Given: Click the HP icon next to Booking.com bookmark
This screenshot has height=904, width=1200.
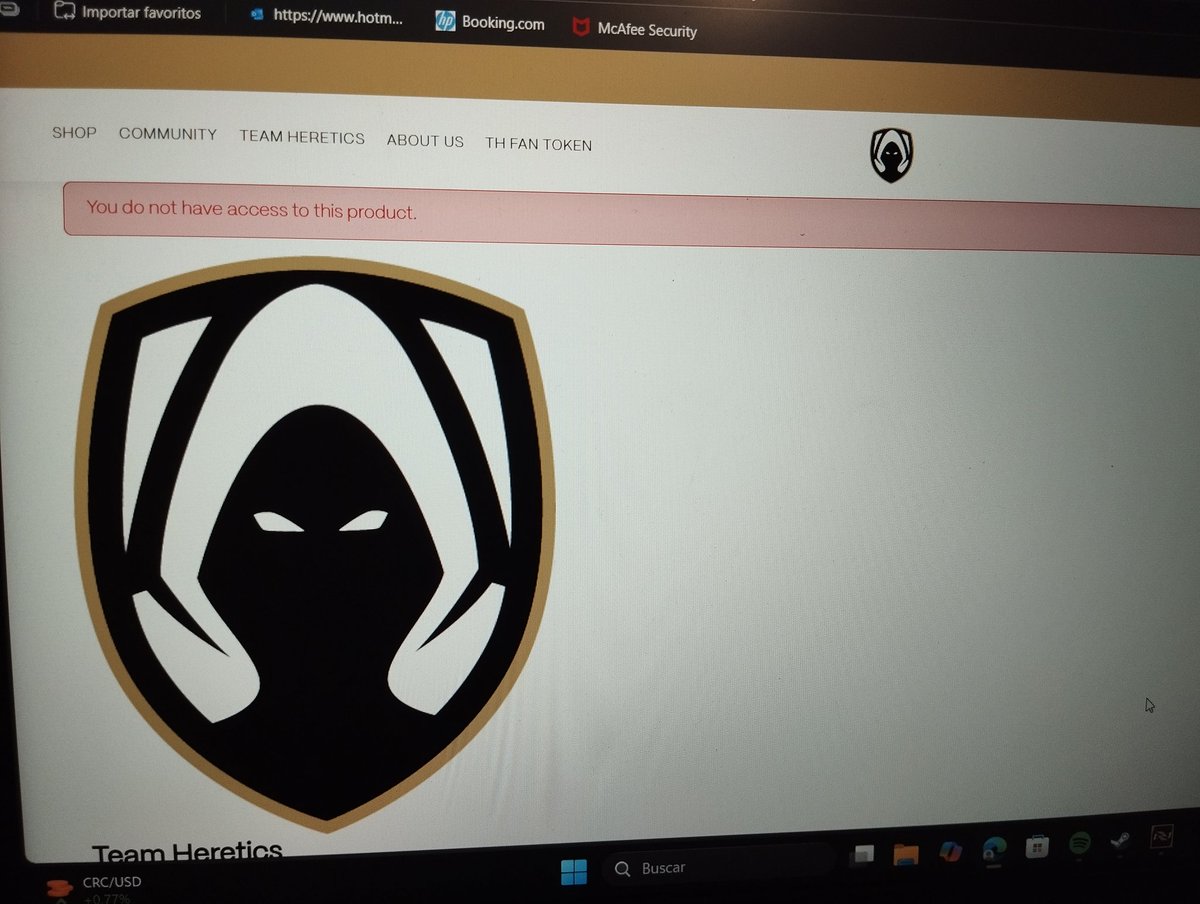Looking at the screenshot, I should [x=445, y=21].
